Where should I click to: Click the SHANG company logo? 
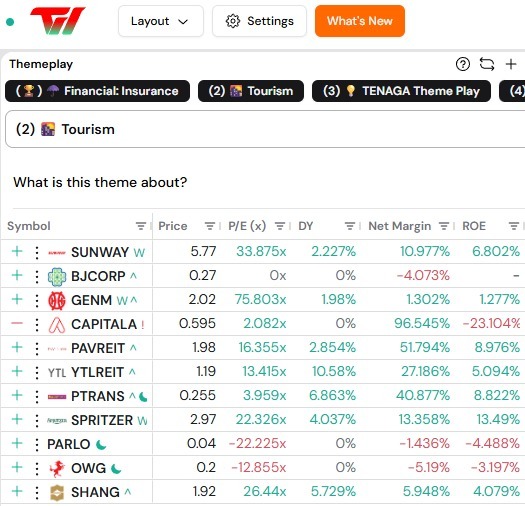[57, 492]
